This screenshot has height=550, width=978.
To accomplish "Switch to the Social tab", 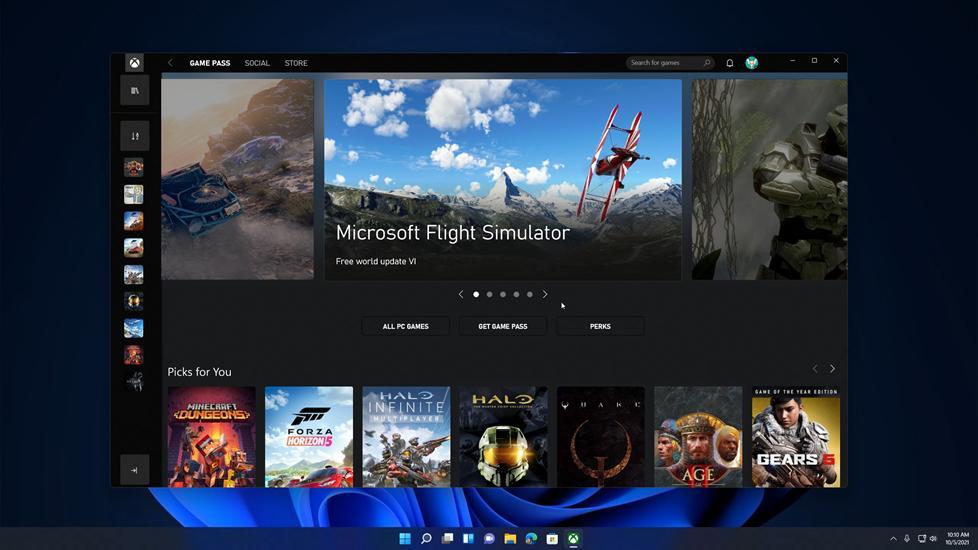I will point(257,63).
